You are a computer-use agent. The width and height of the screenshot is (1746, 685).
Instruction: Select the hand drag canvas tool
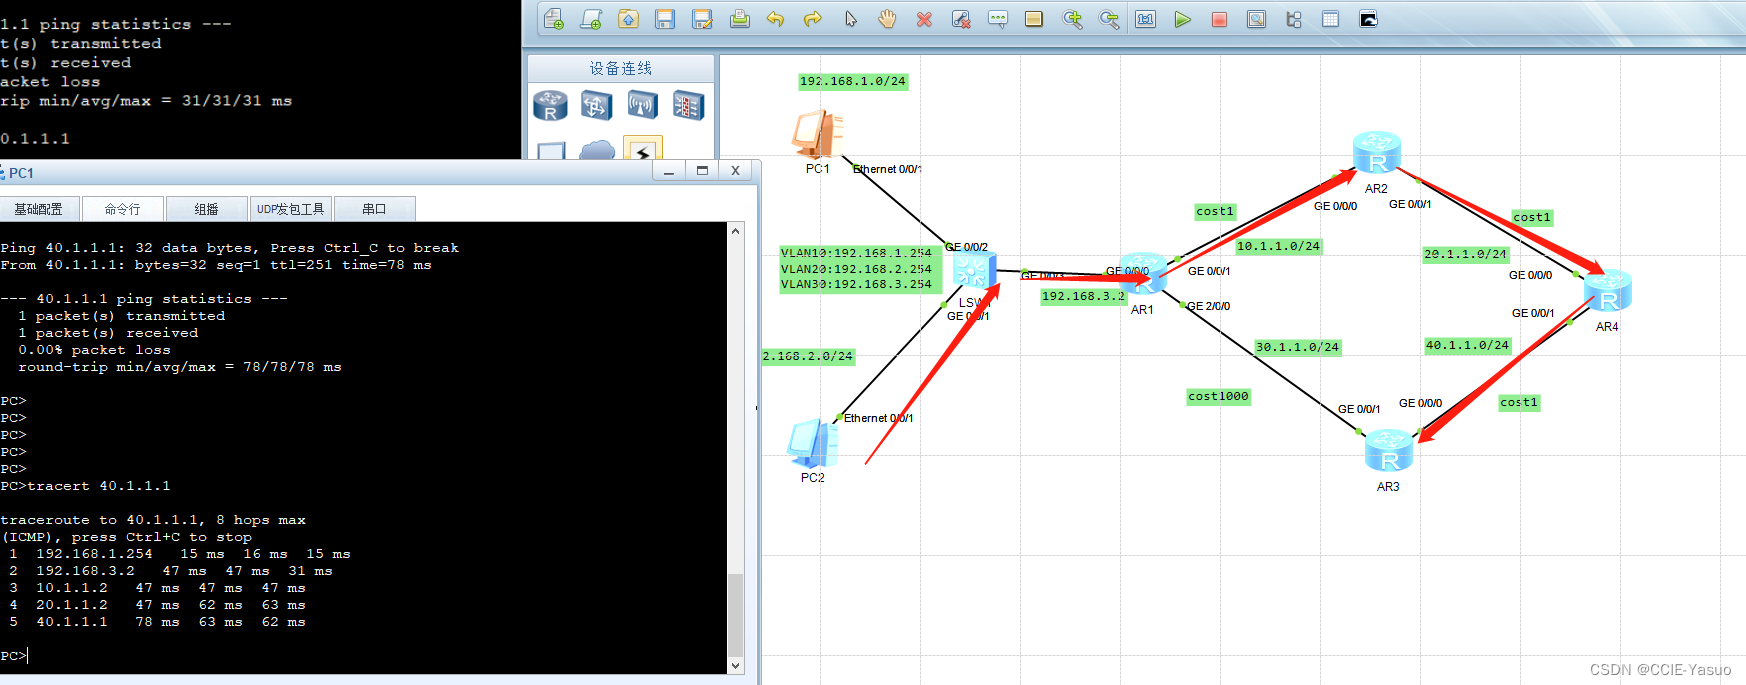tap(887, 19)
